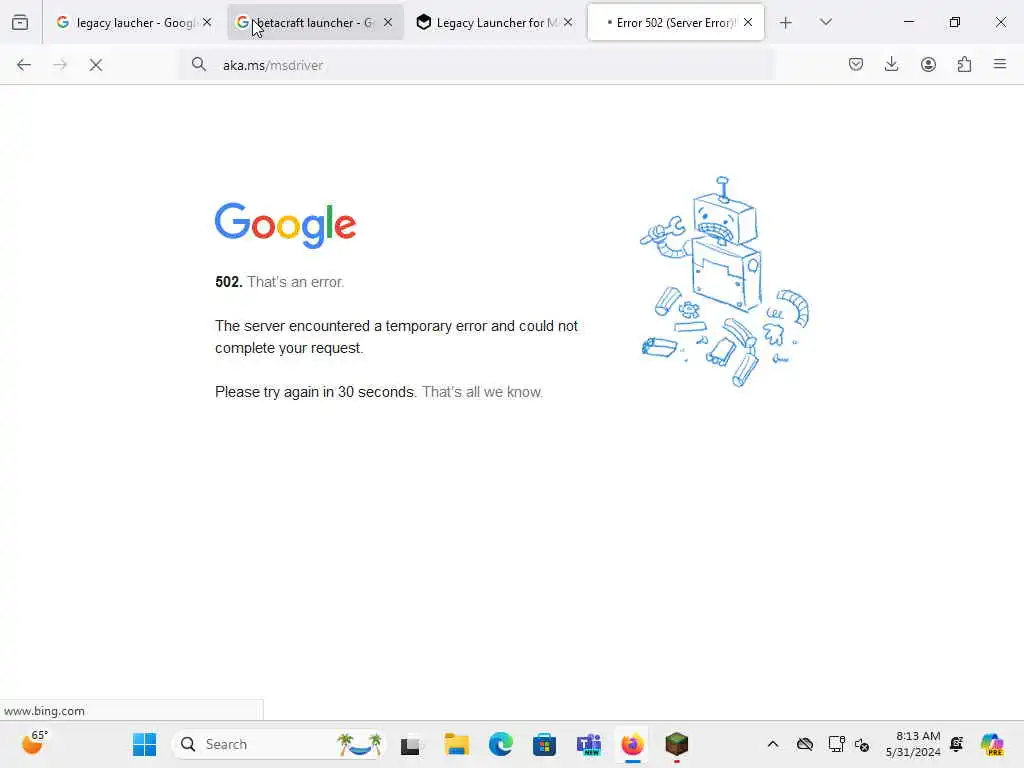Click the broken robot illustration

724,281
